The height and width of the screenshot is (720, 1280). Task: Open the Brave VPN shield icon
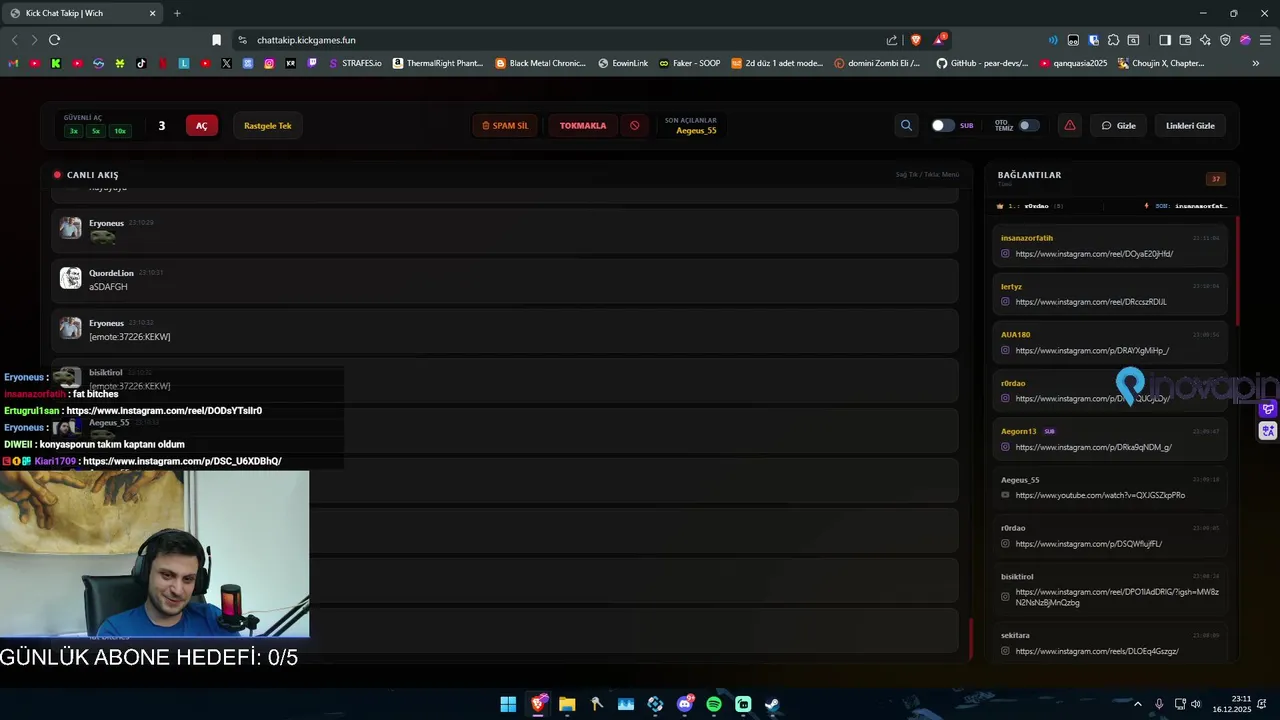point(1225,40)
